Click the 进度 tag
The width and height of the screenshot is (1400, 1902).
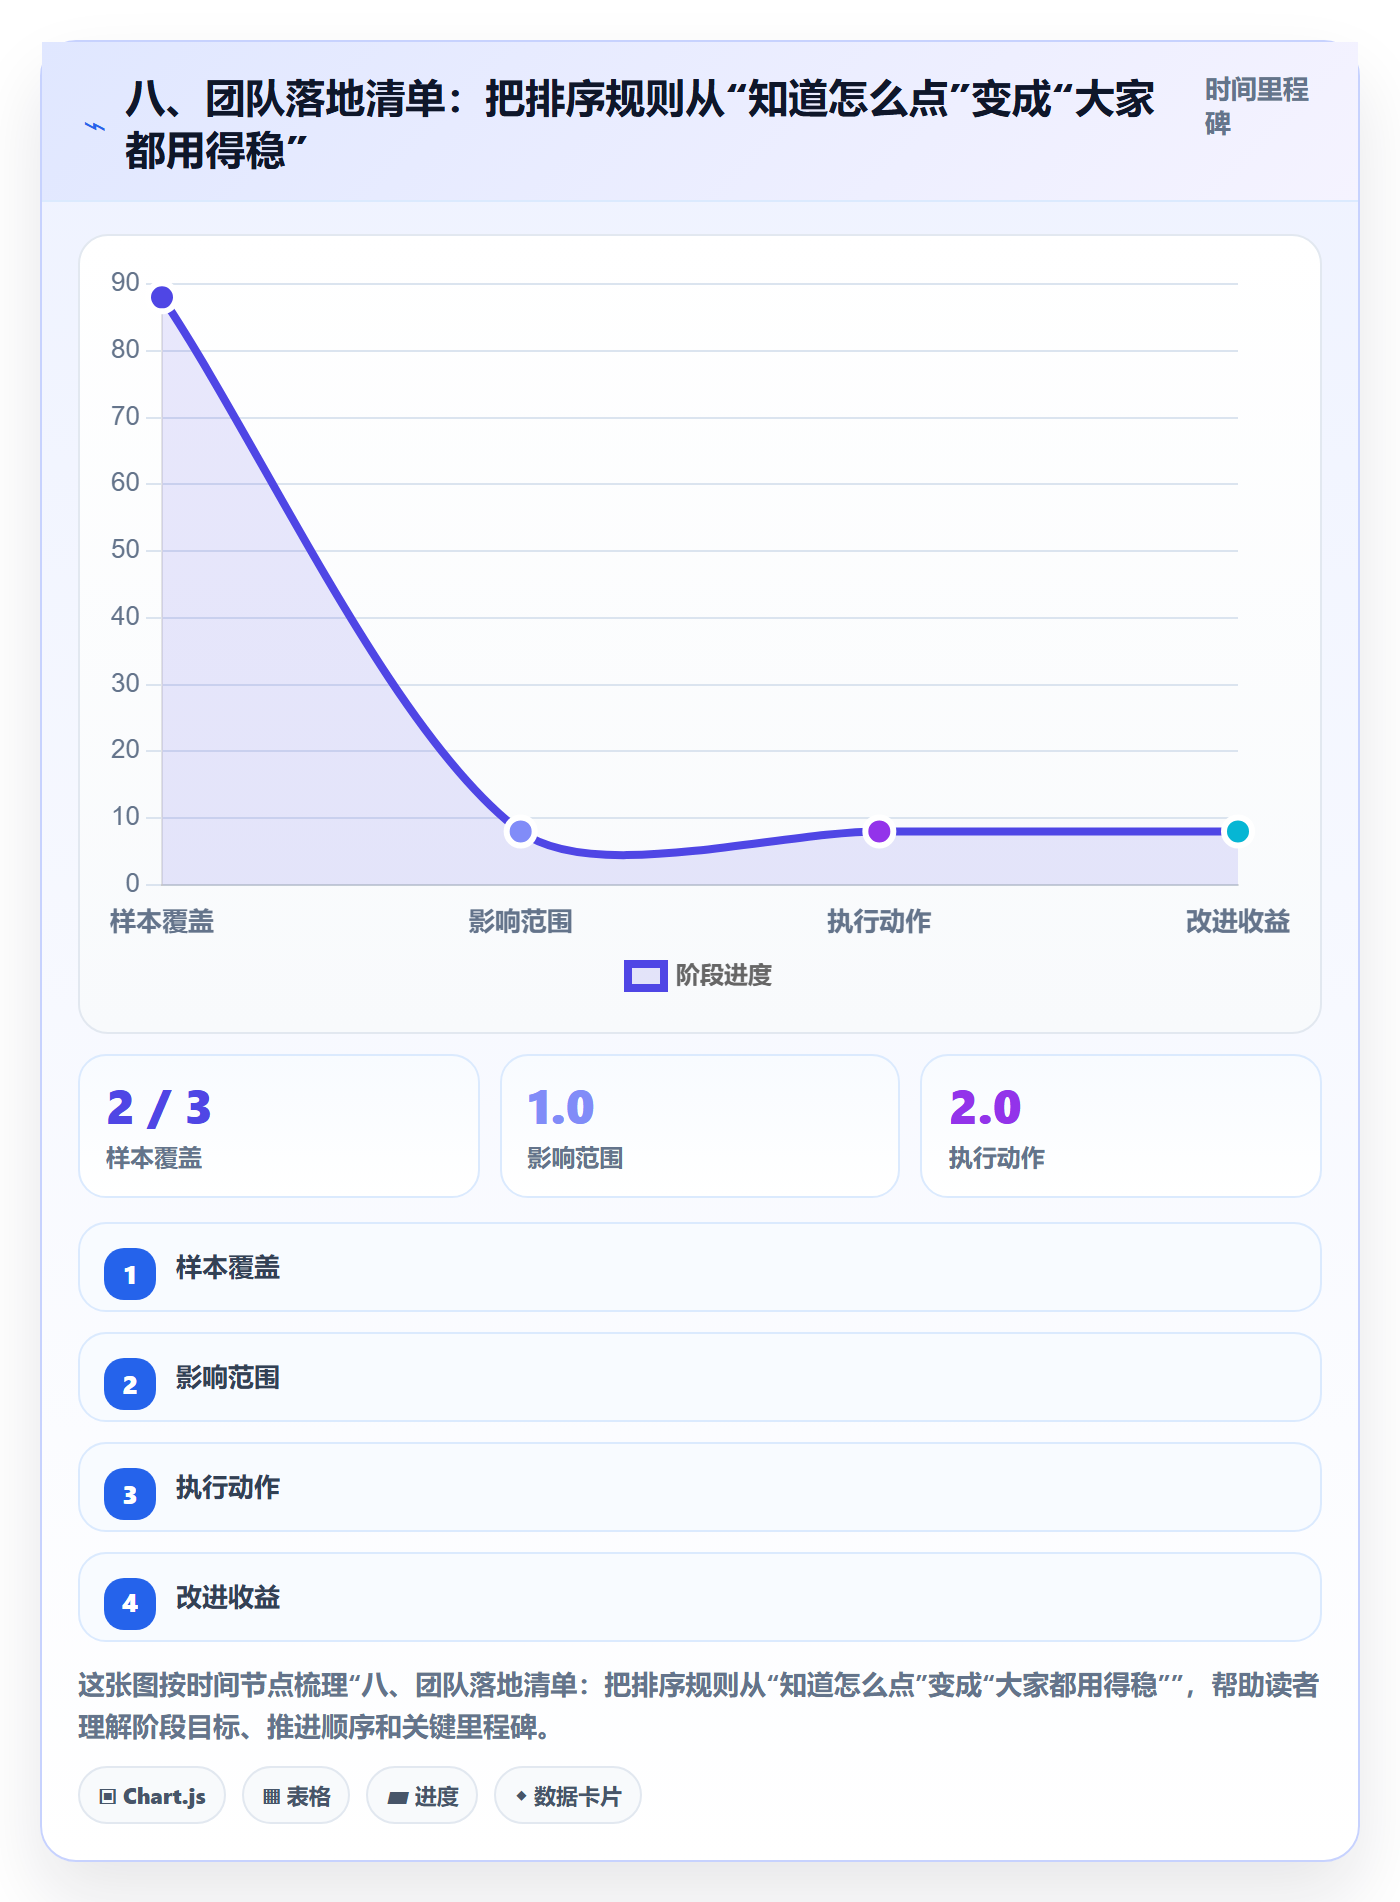pos(422,1796)
